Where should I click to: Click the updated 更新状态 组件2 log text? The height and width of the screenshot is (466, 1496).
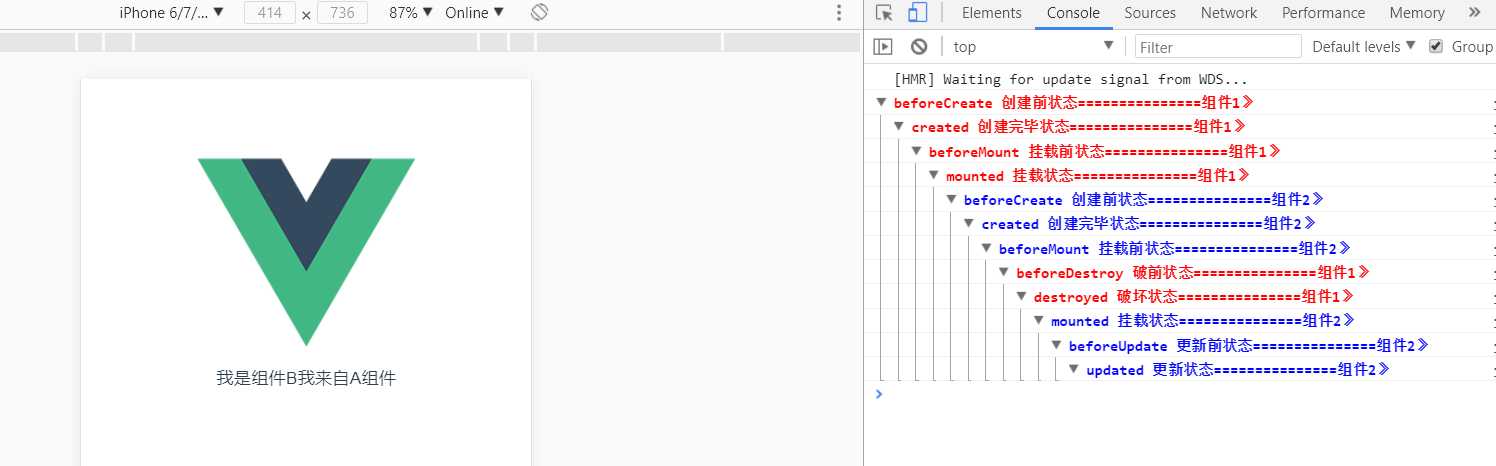coord(1237,370)
